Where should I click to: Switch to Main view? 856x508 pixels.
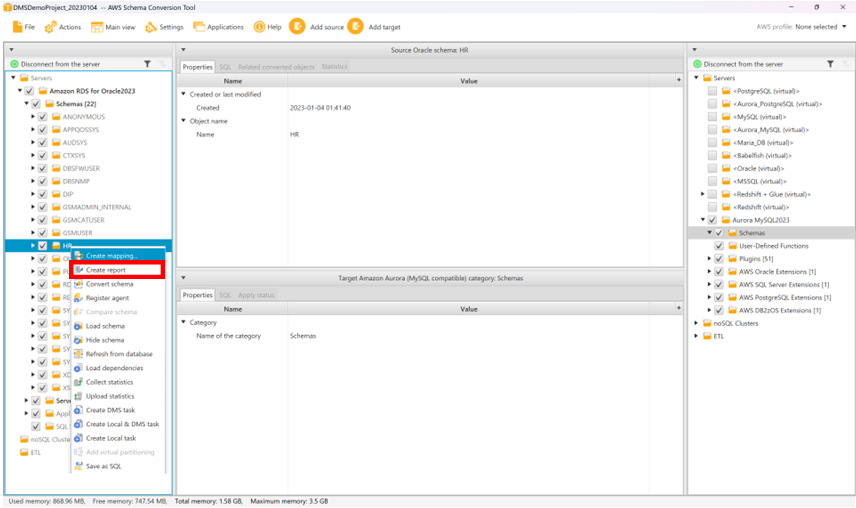[113, 27]
